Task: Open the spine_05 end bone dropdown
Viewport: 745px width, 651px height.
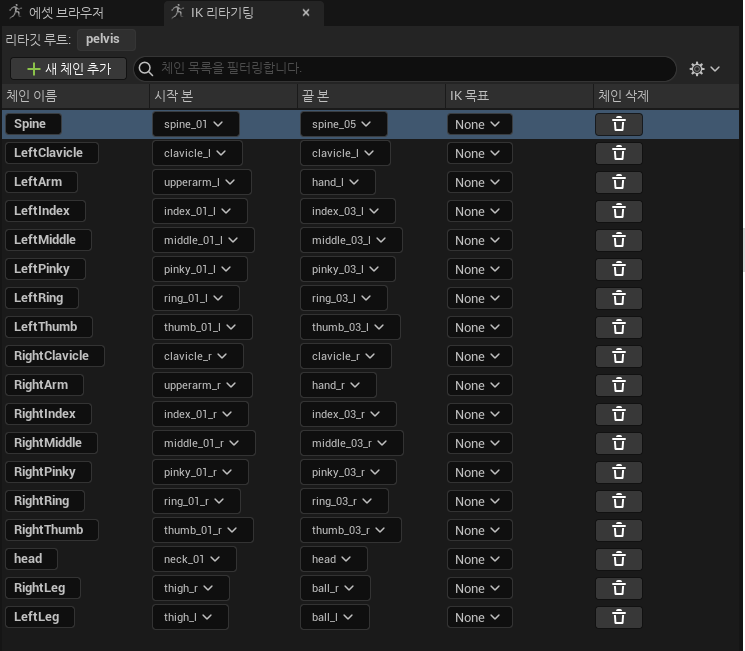Action: [x=344, y=124]
